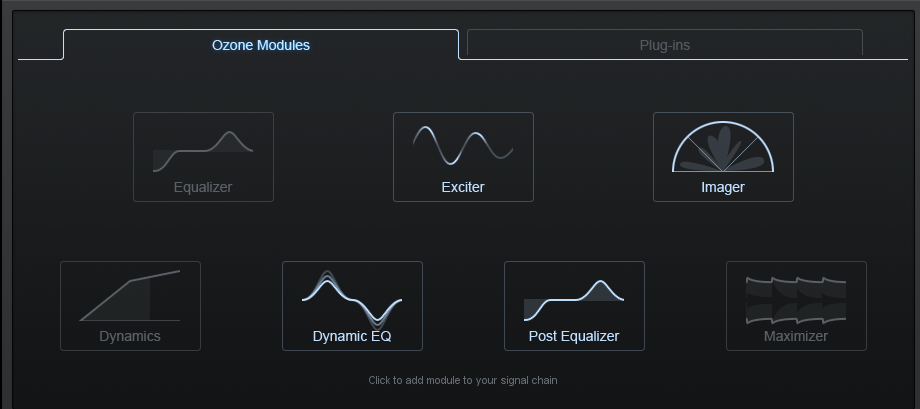Click the 'Click to add module' hint text
Viewport: 920px width, 409px height.
click(x=463, y=380)
